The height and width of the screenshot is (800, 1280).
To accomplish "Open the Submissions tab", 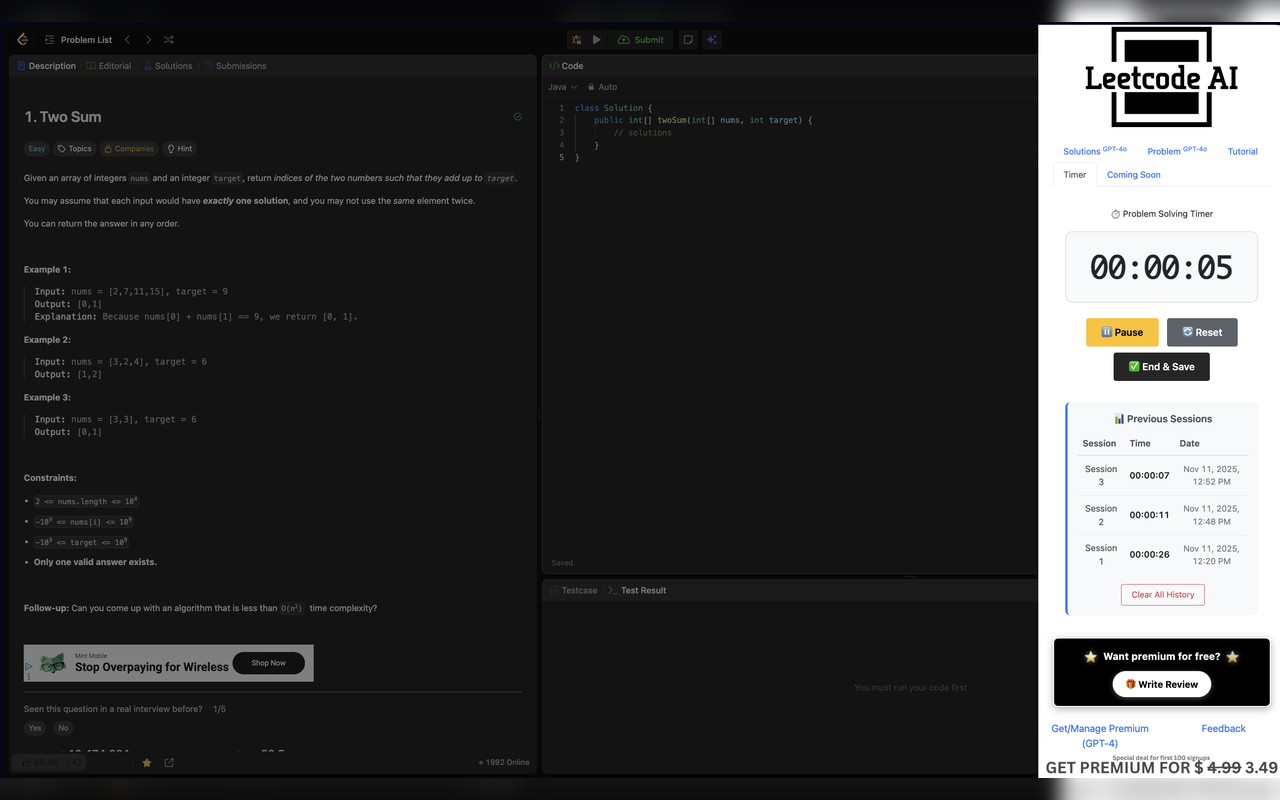I will (235, 66).
